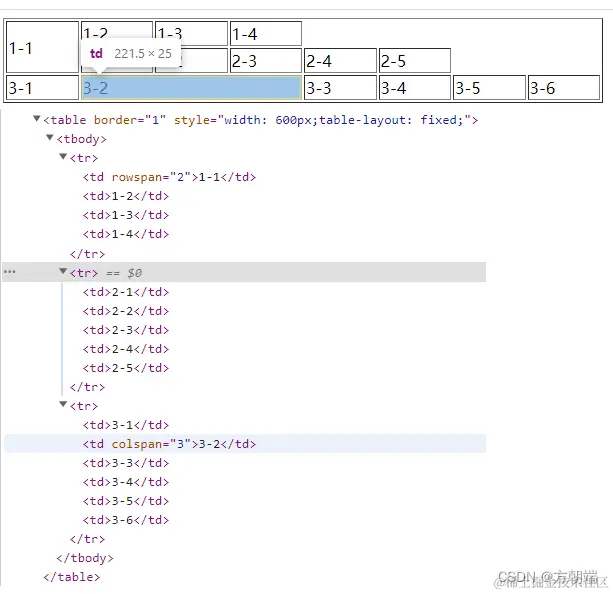Select the <td>3-3</td> node
The image size is (613, 594).
[x=126, y=463]
